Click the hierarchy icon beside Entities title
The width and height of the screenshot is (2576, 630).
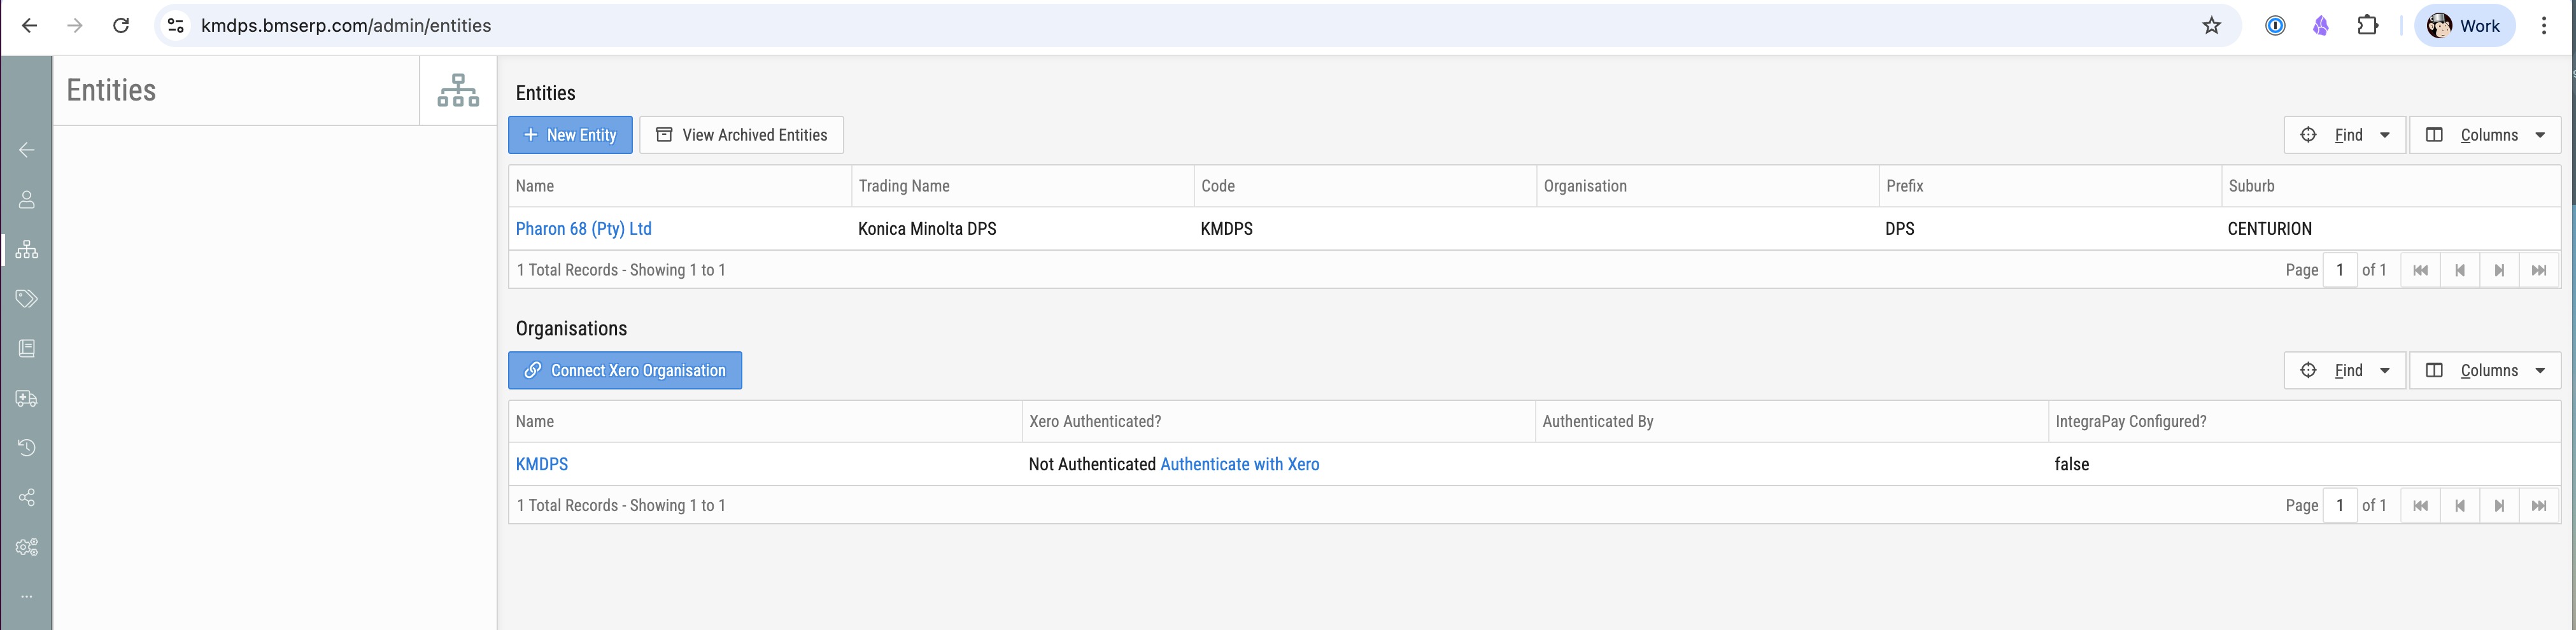[458, 90]
